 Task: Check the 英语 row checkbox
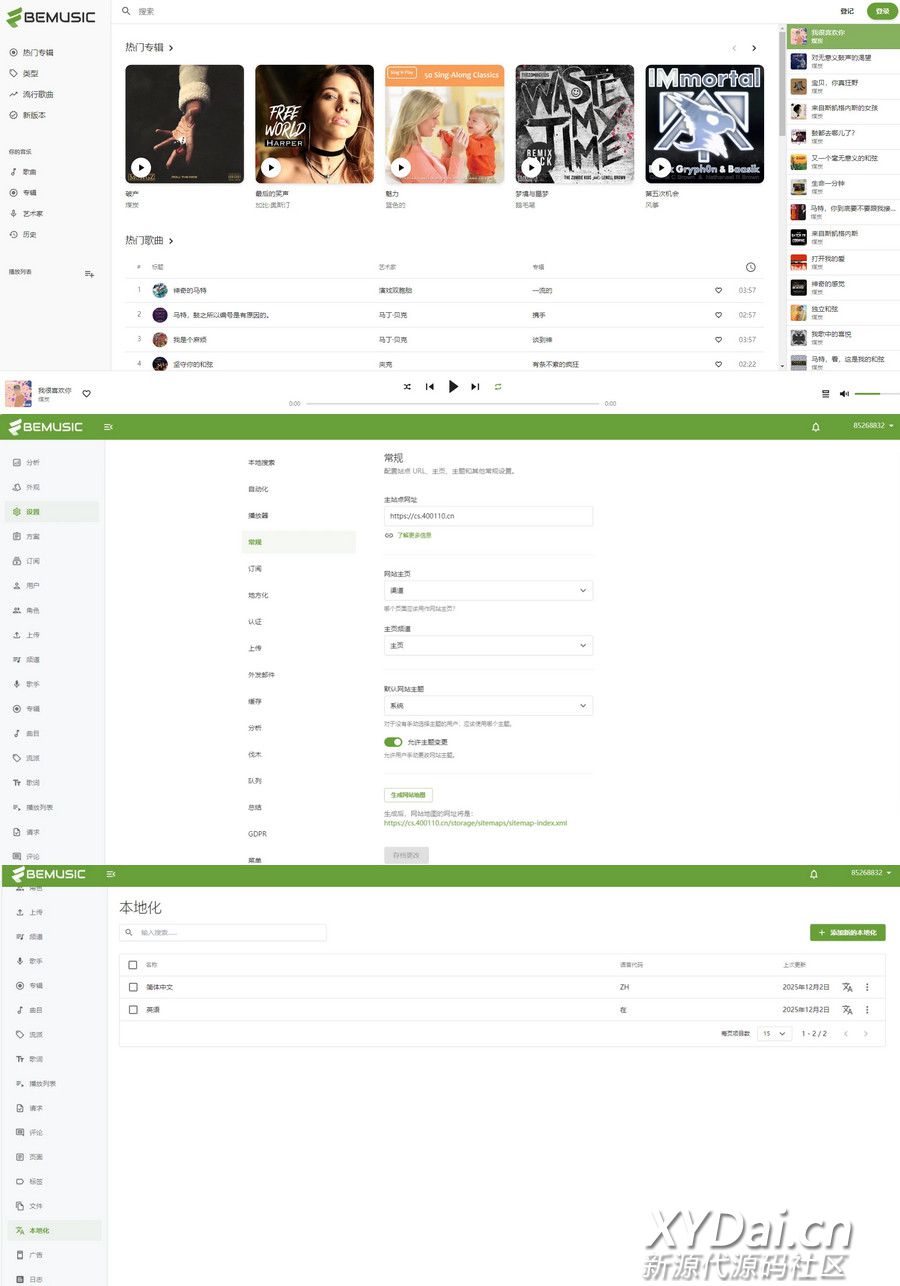pyautogui.click(x=133, y=1010)
